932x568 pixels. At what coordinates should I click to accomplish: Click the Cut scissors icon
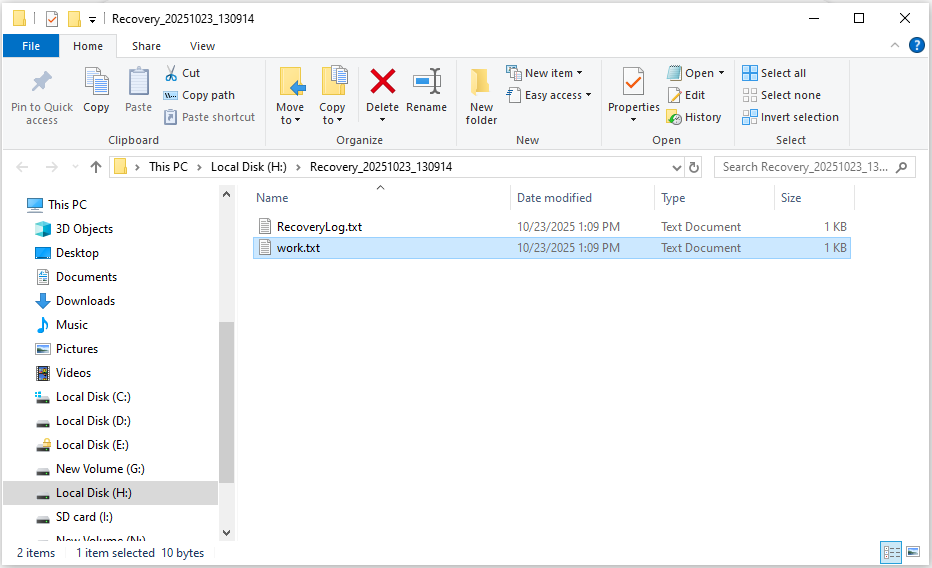pyautogui.click(x=171, y=73)
